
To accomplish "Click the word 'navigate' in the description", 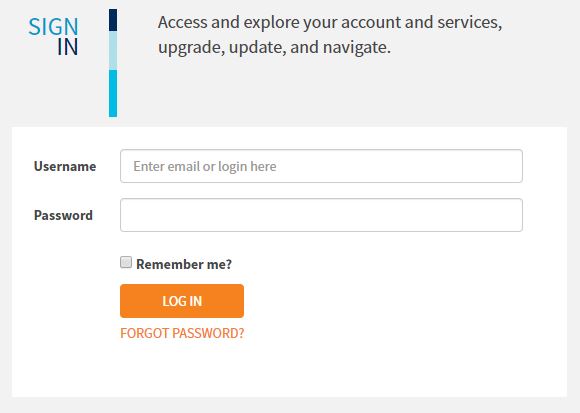I will (x=354, y=48).
